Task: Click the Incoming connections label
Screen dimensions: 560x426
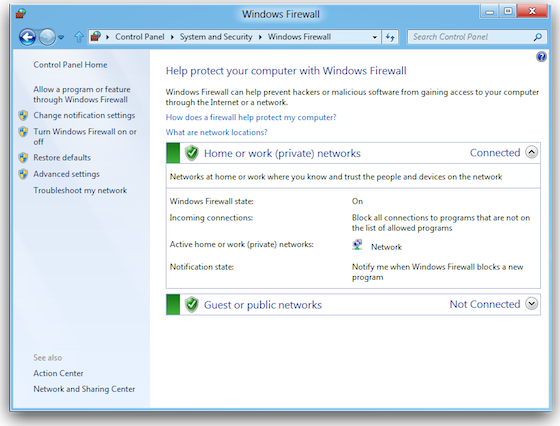Action: (x=211, y=218)
